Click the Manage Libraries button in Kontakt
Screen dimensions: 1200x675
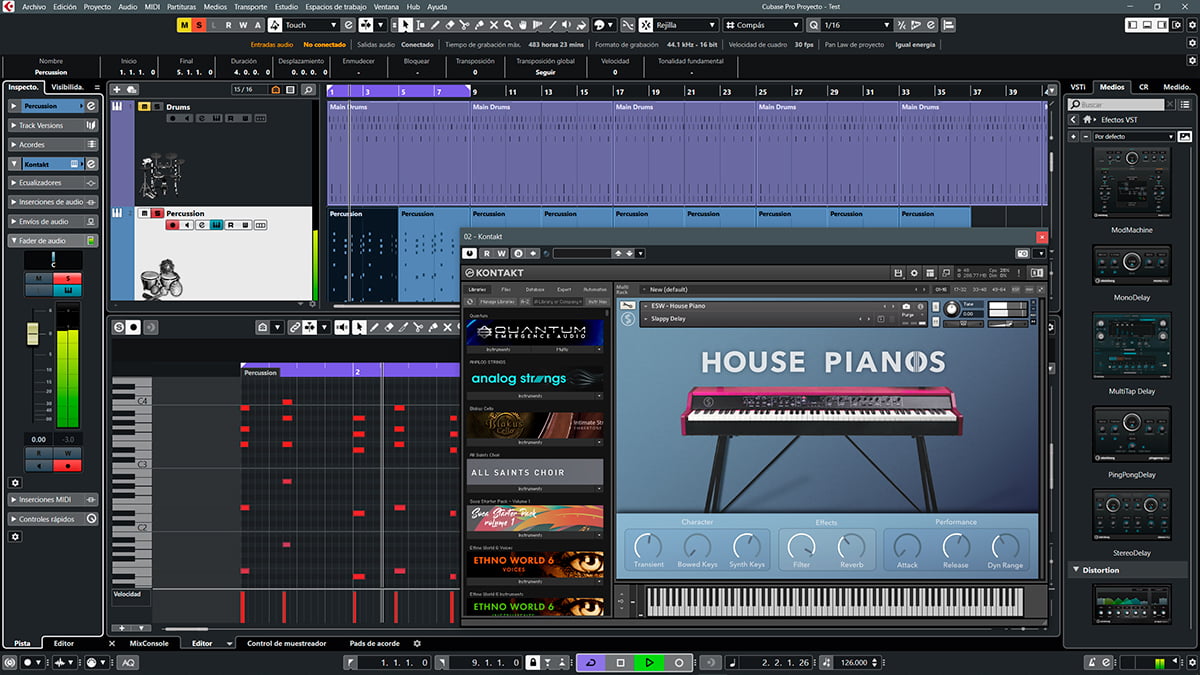(498, 300)
